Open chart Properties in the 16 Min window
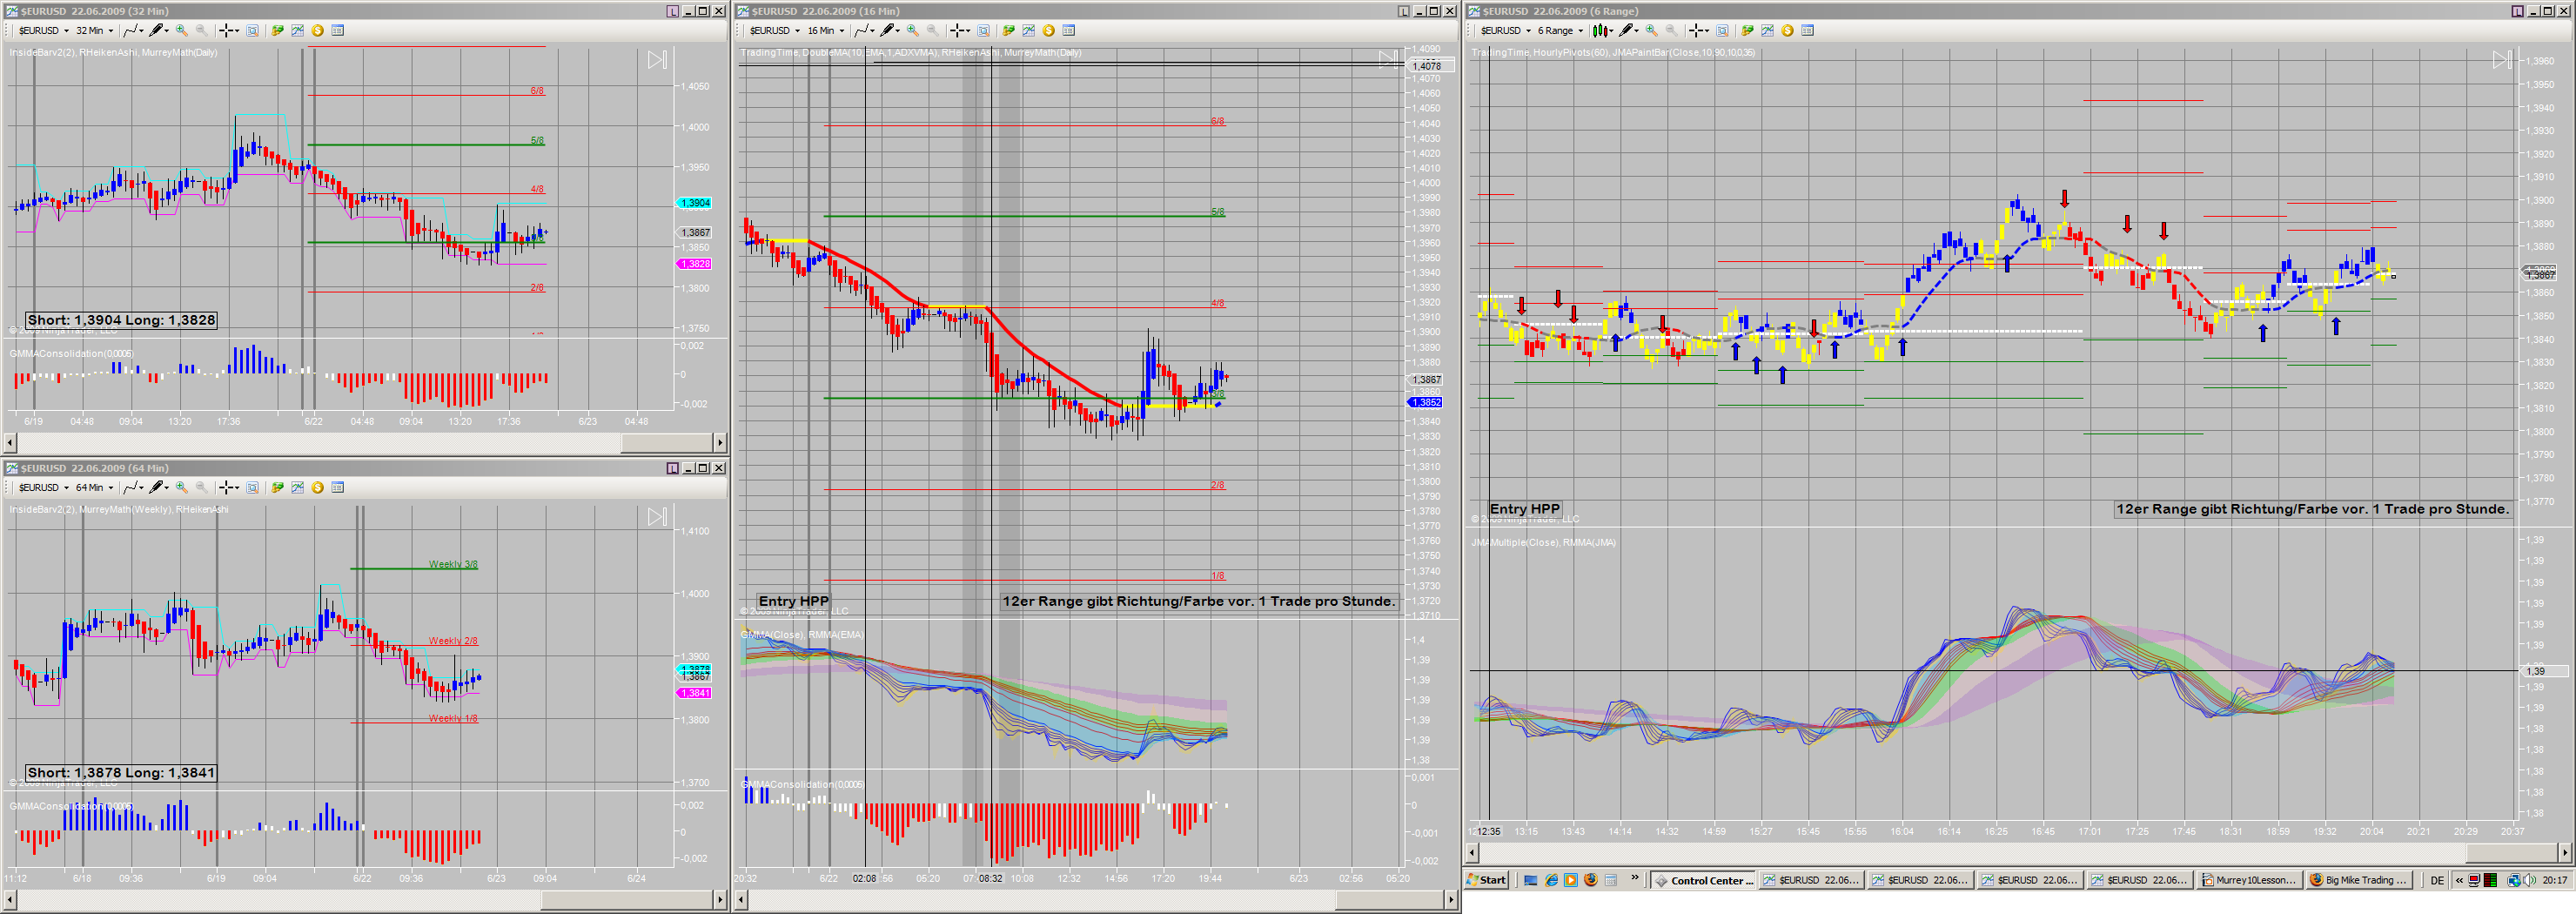The width and height of the screenshot is (2576, 914). (x=1068, y=31)
